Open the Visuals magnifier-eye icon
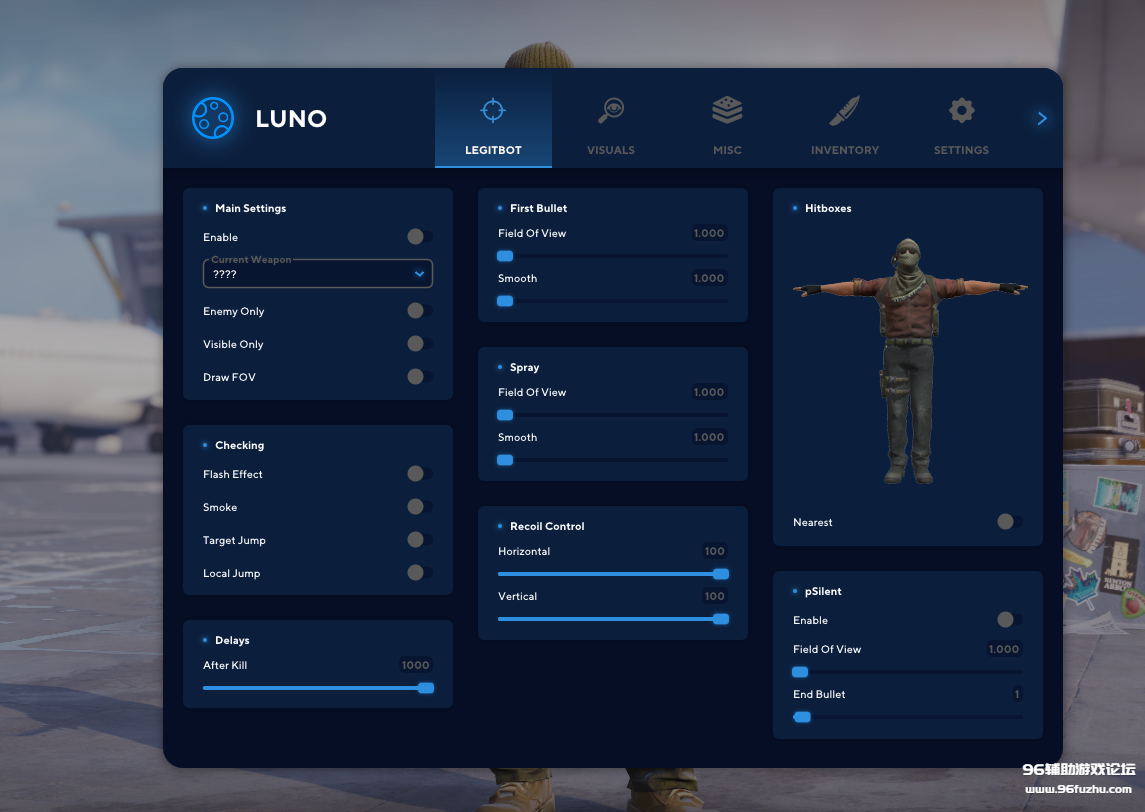 [610, 110]
